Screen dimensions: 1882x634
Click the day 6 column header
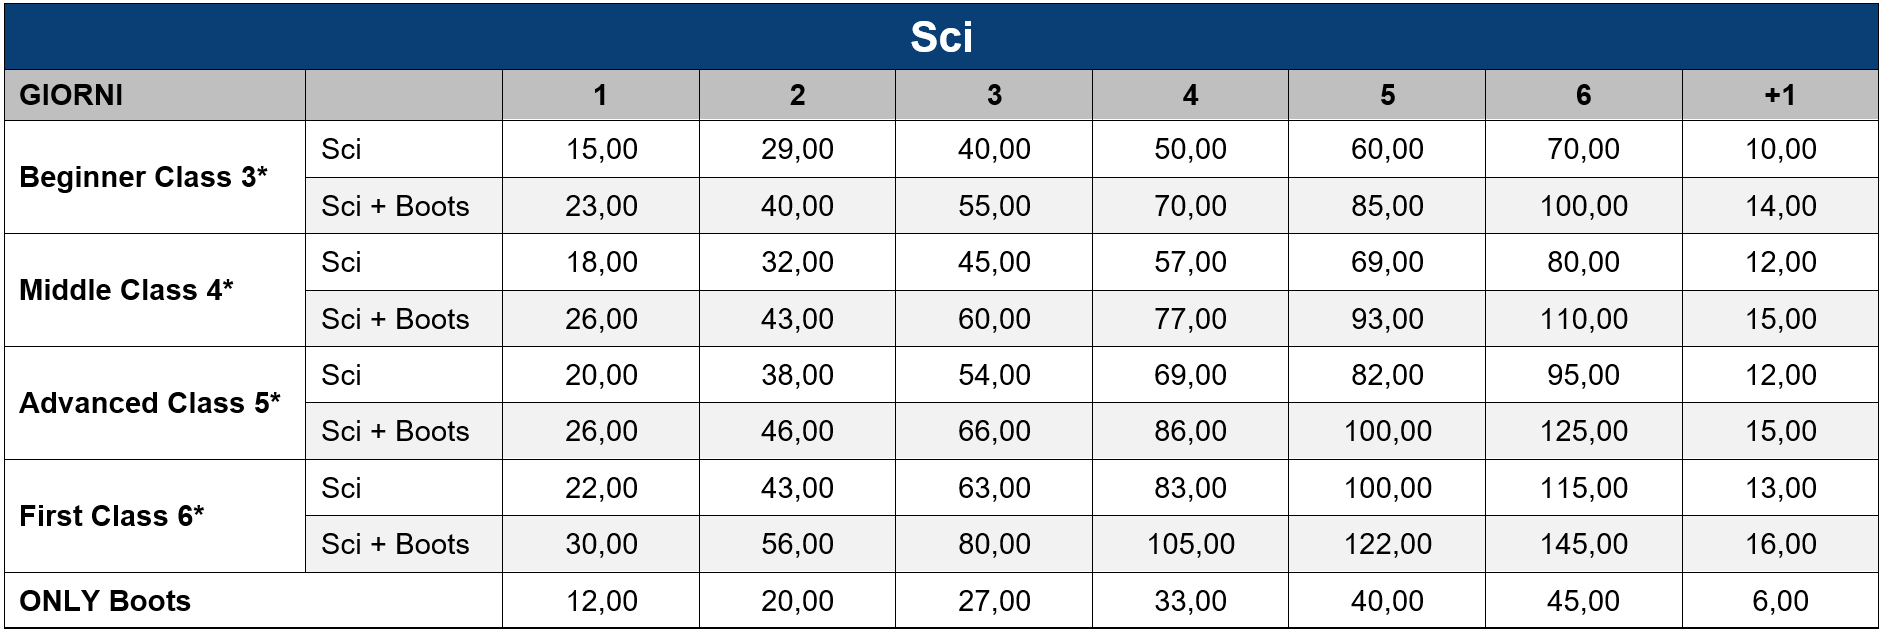[1583, 95]
